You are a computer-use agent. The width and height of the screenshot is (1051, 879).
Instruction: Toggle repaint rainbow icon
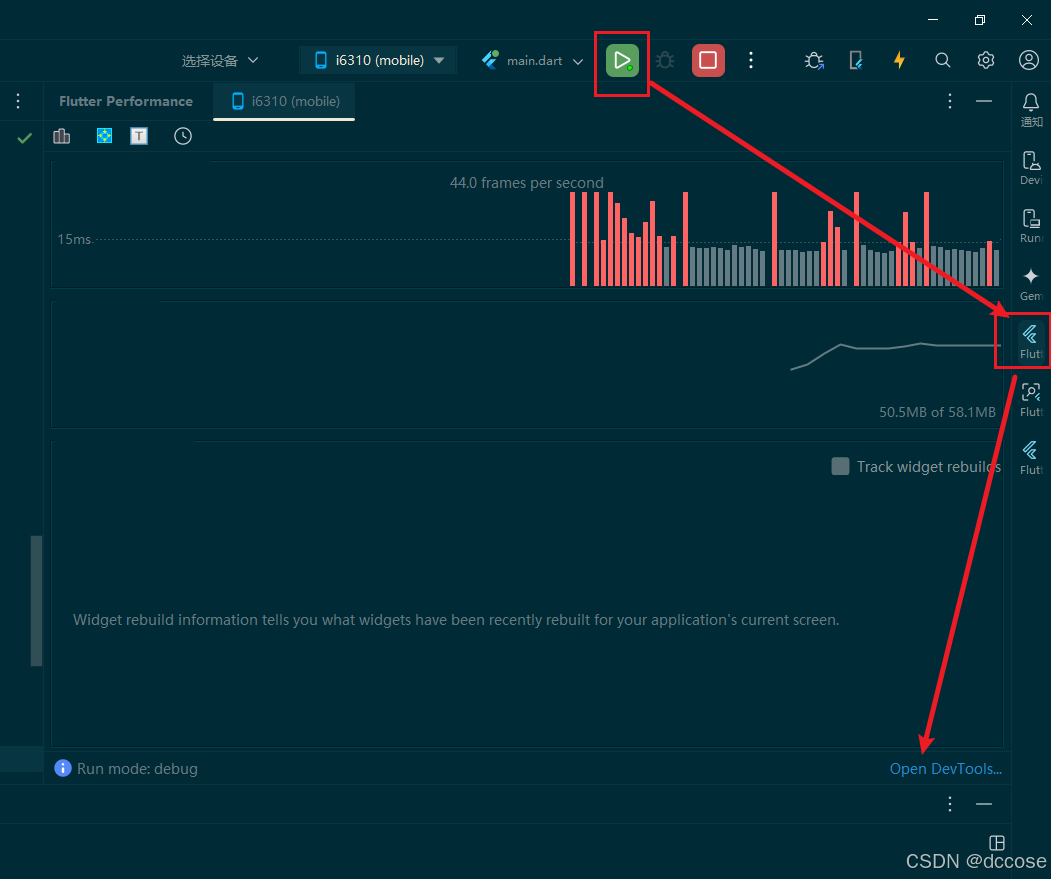click(x=104, y=136)
